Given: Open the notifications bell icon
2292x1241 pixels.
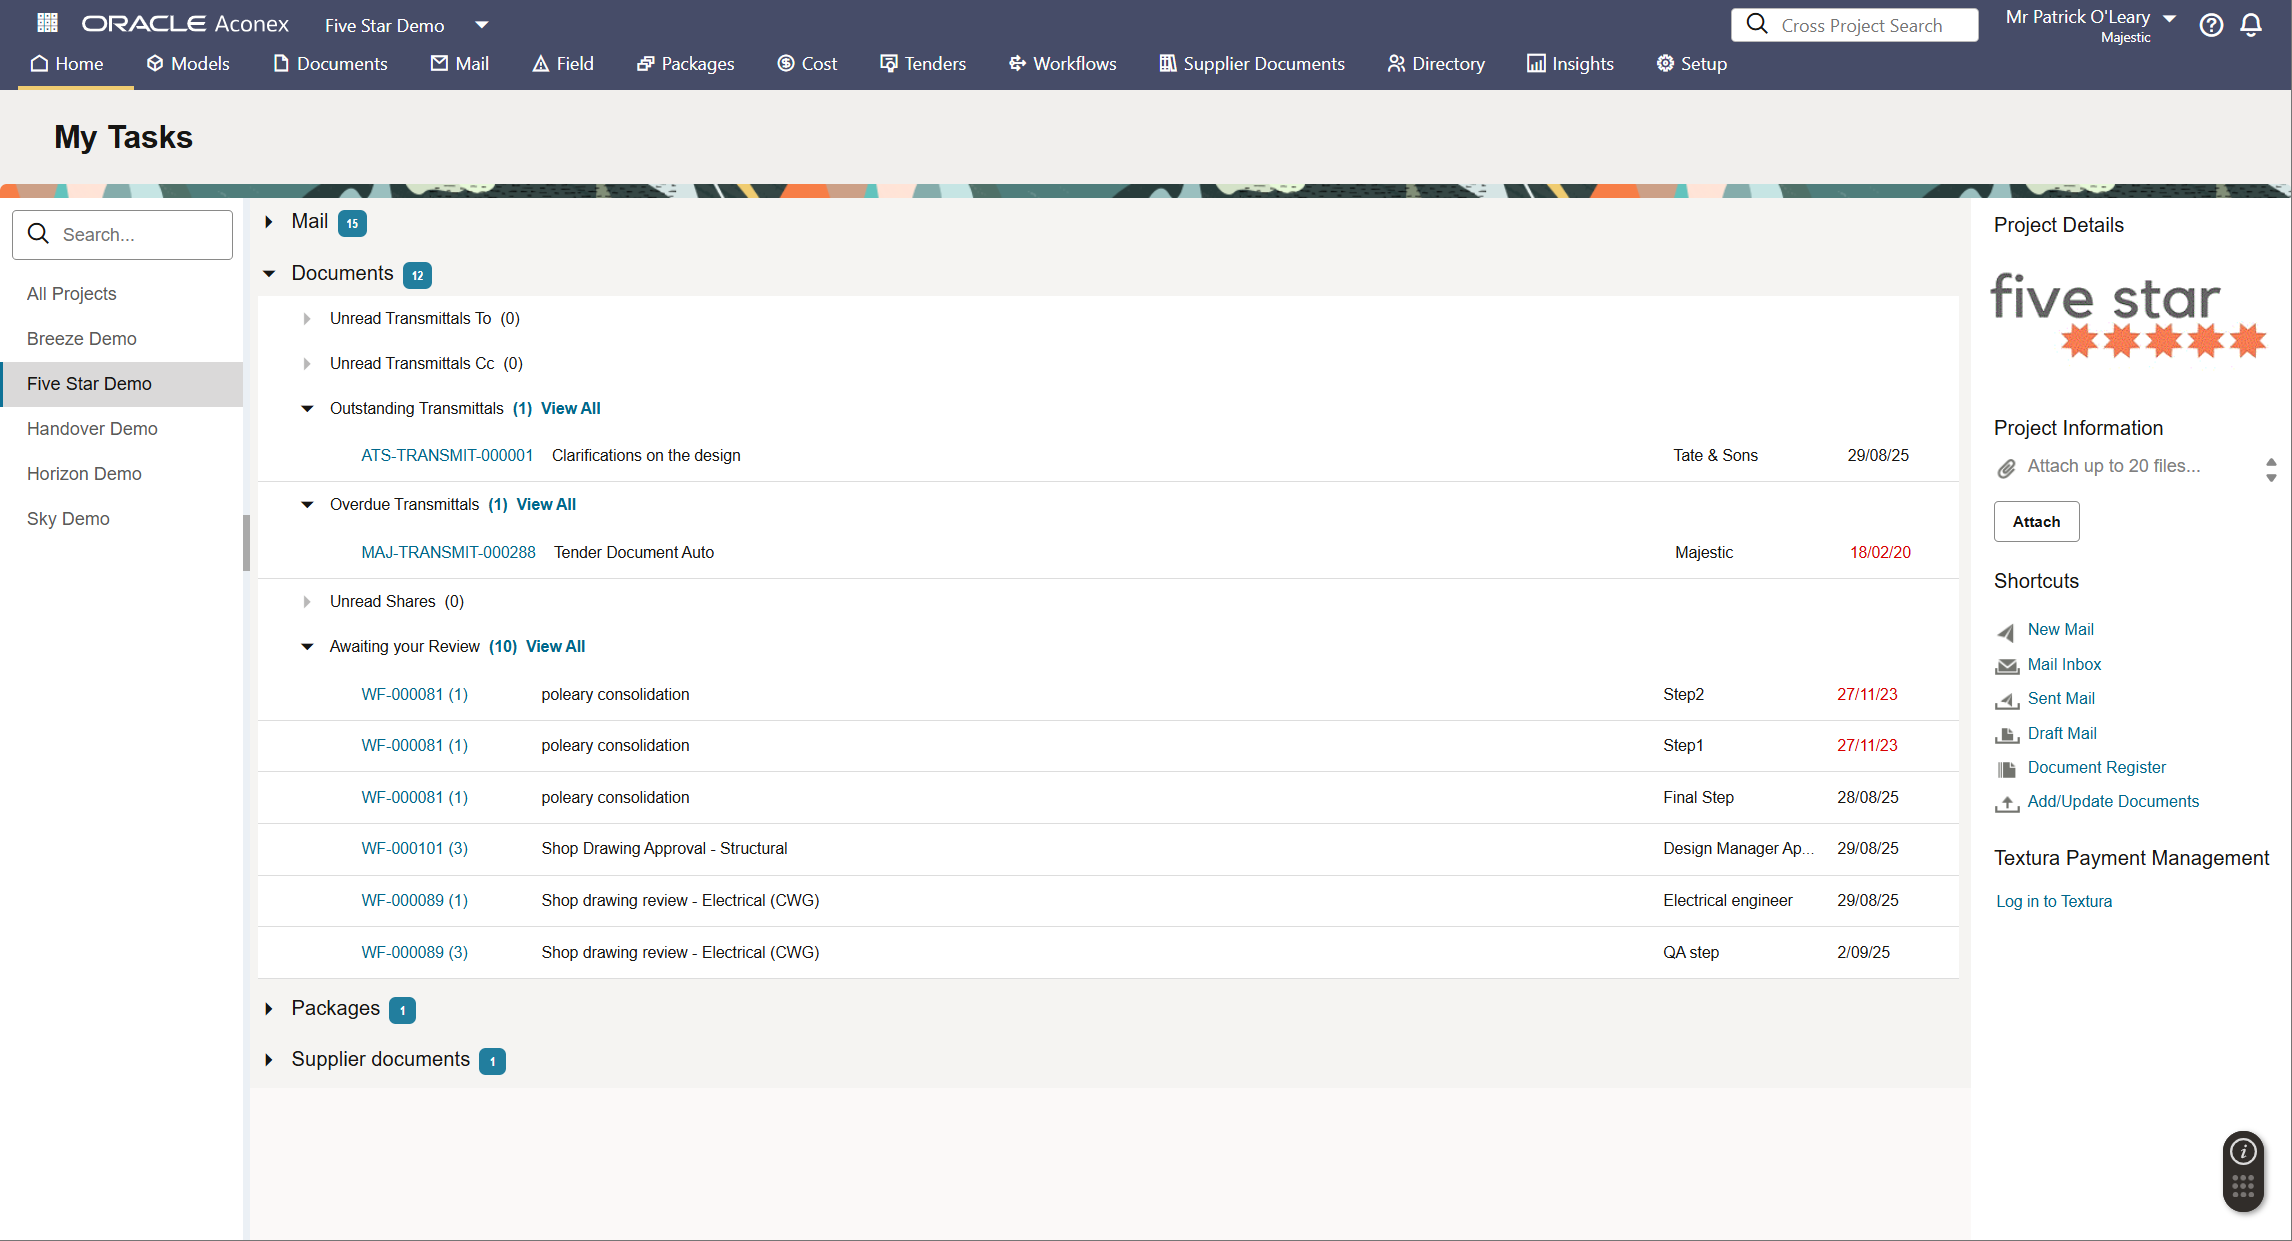Looking at the screenshot, I should (x=2251, y=25).
